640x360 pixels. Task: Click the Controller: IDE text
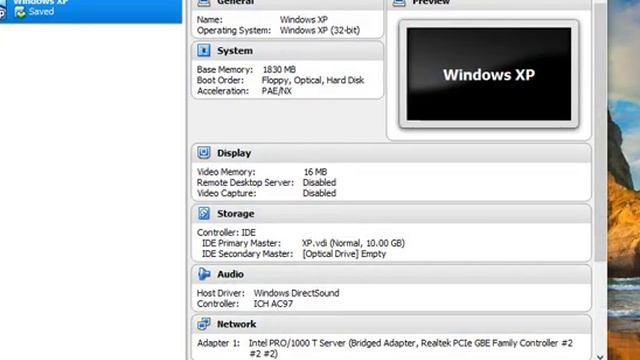click(x=226, y=232)
